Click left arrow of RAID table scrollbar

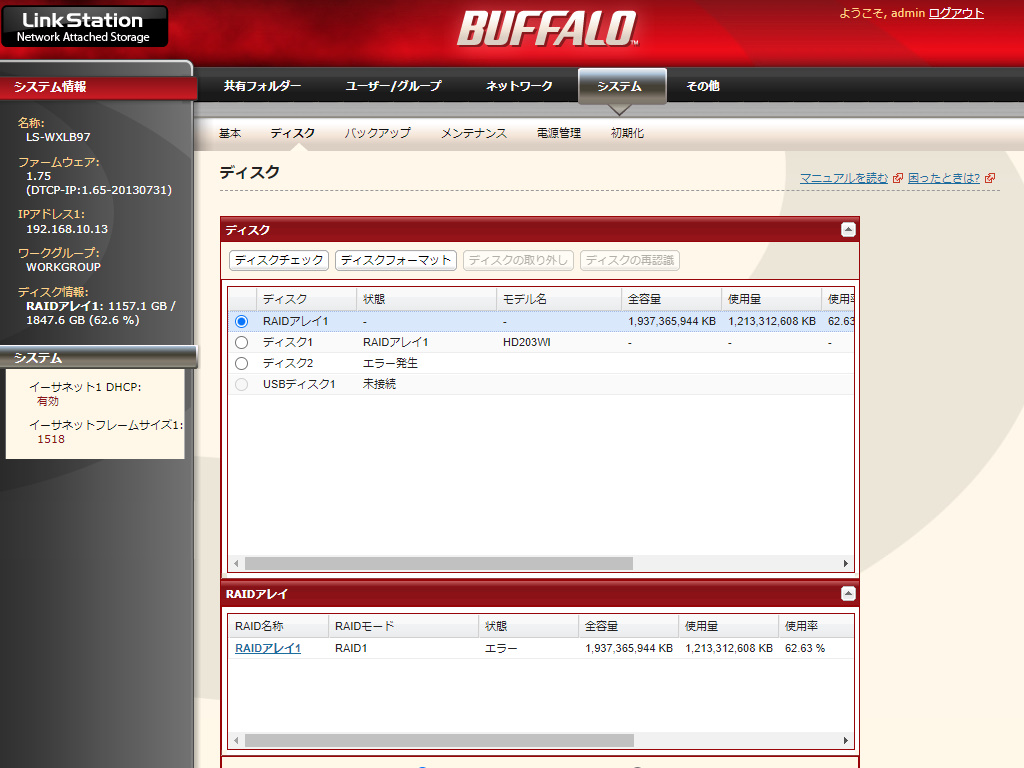pos(236,740)
